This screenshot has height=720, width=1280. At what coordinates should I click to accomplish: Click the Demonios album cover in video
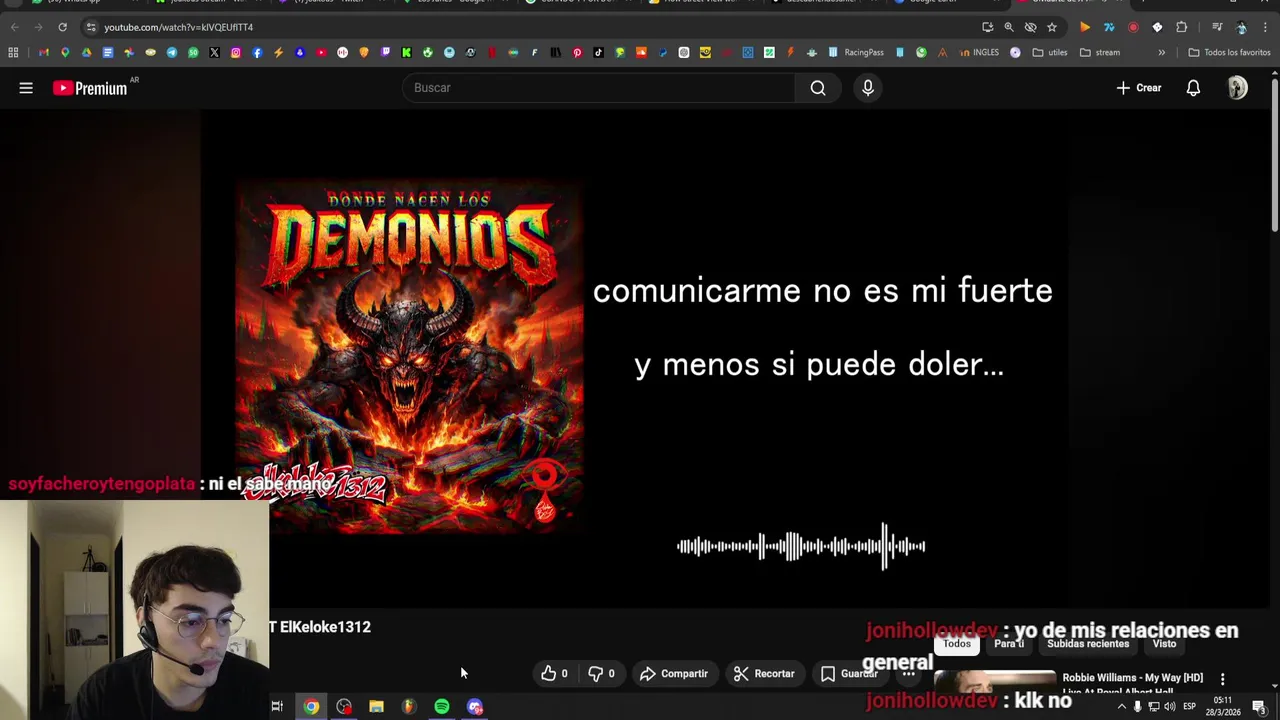click(x=409, y=355)
